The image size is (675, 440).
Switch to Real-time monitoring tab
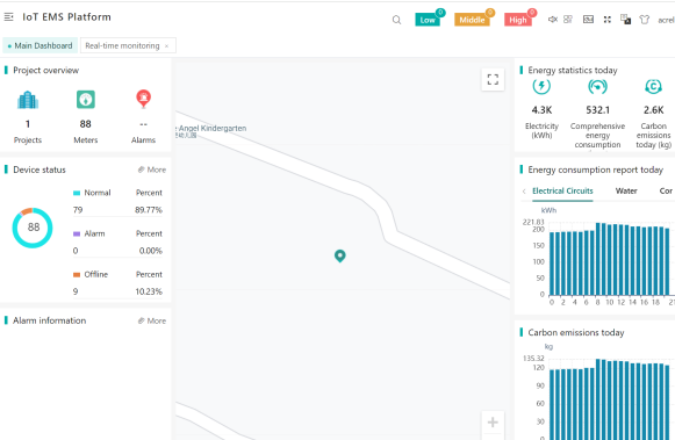click(122, 46)
